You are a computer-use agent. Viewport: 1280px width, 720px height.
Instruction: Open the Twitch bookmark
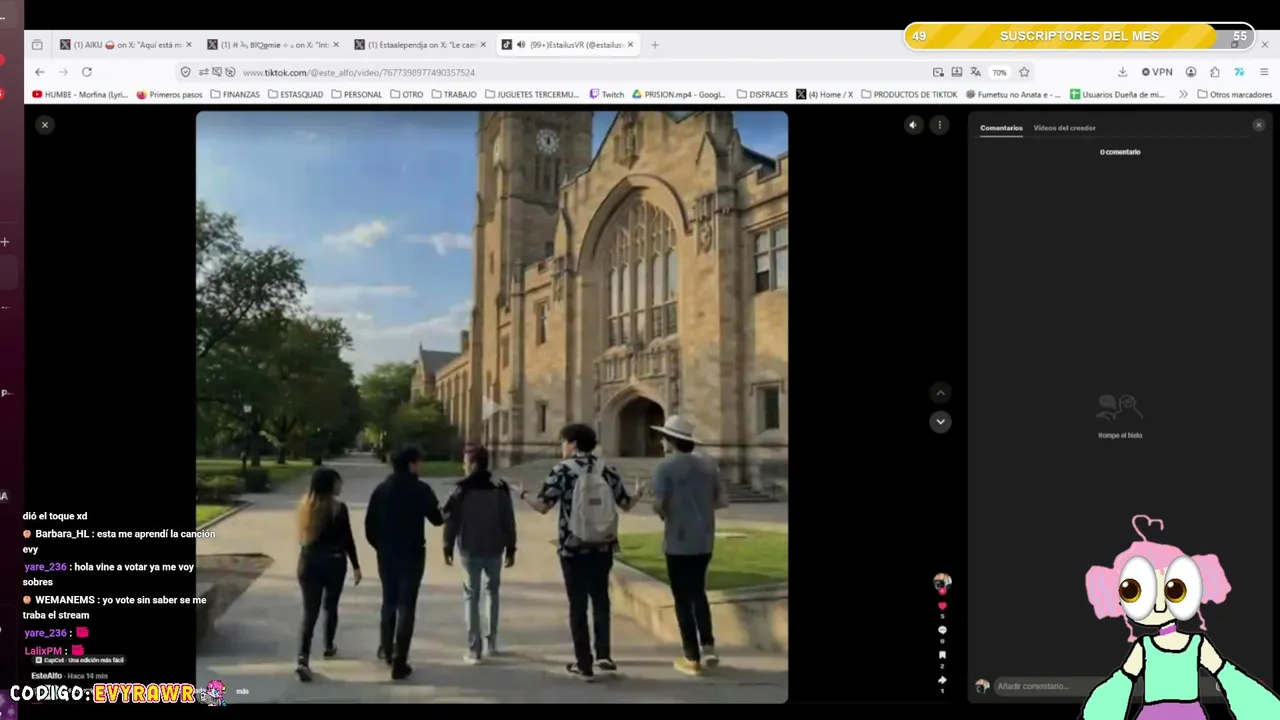606,95
